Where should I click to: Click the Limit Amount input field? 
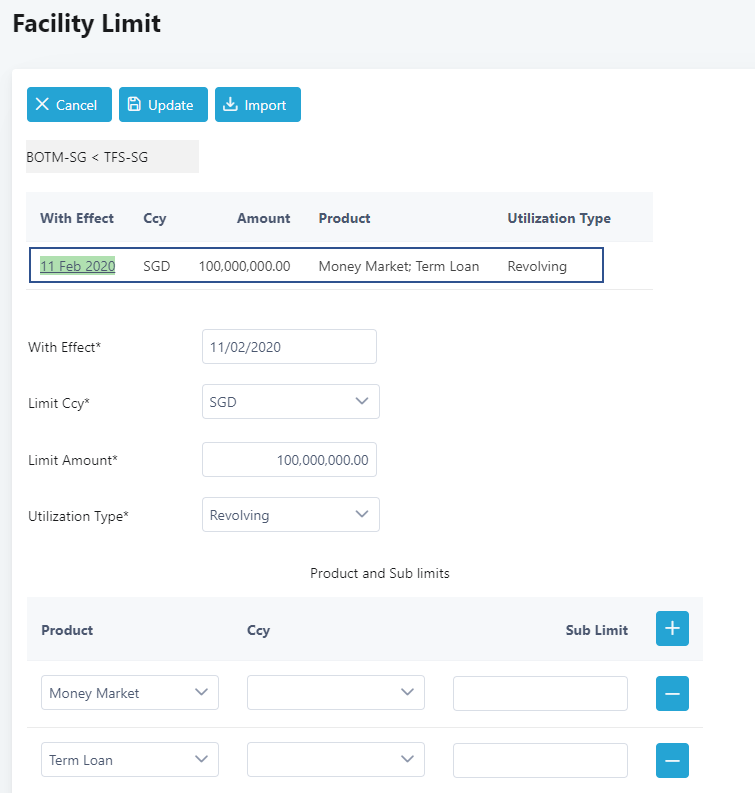[289, 460]
